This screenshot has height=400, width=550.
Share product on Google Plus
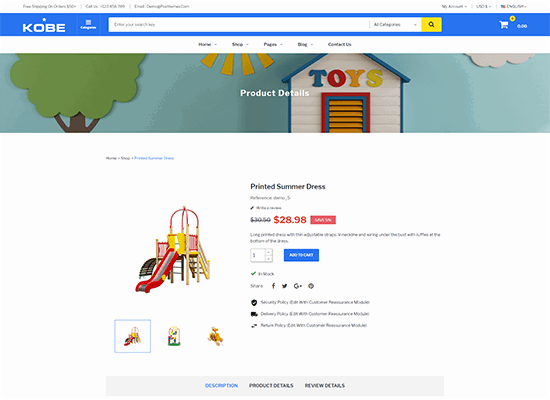tap(297, 286)
